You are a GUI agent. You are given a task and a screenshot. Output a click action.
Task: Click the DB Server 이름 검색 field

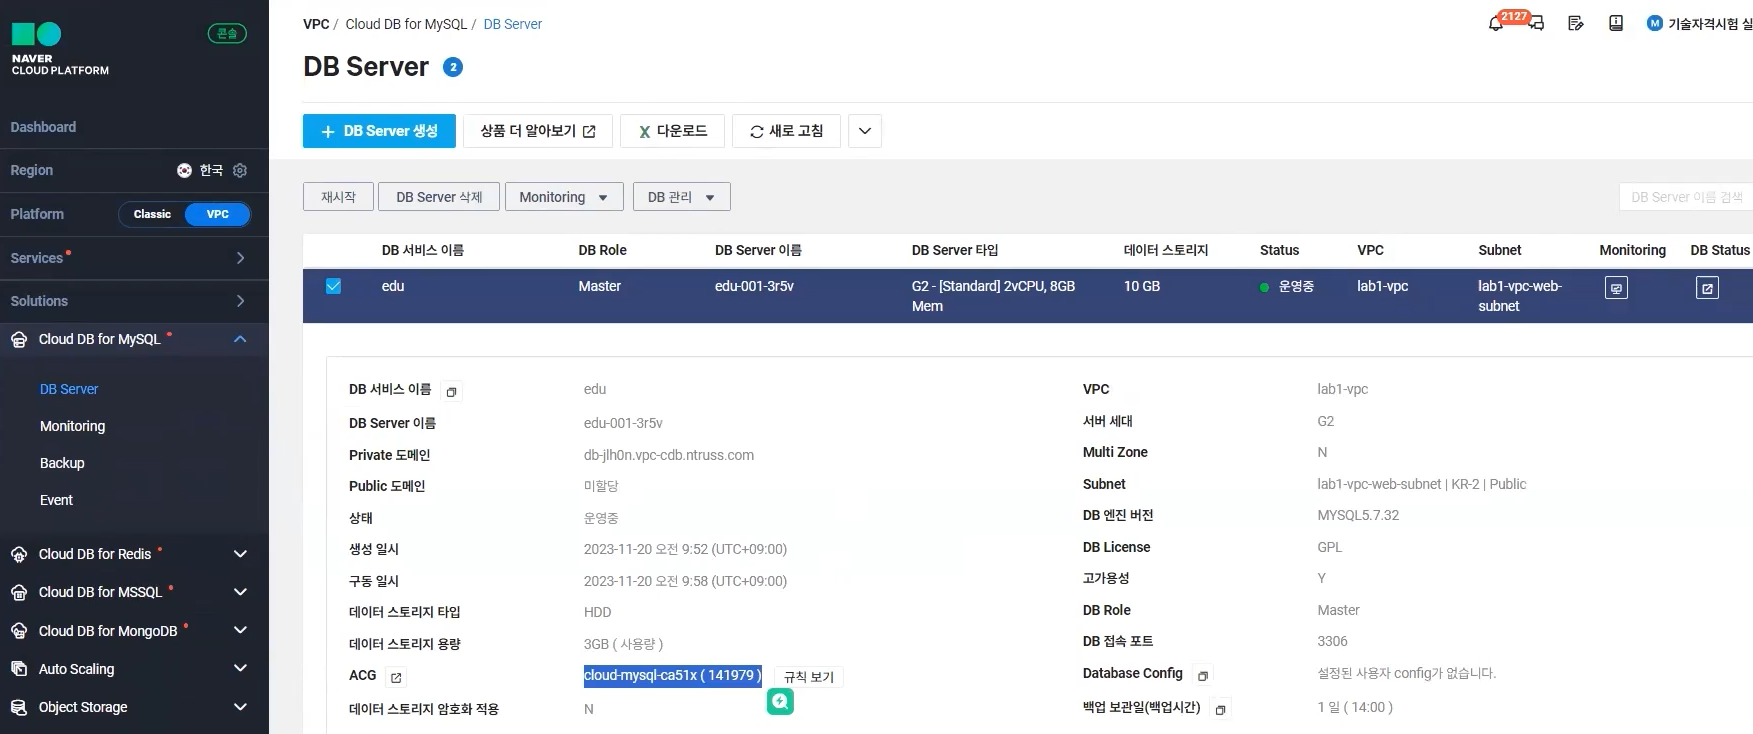pos(1686,197)
